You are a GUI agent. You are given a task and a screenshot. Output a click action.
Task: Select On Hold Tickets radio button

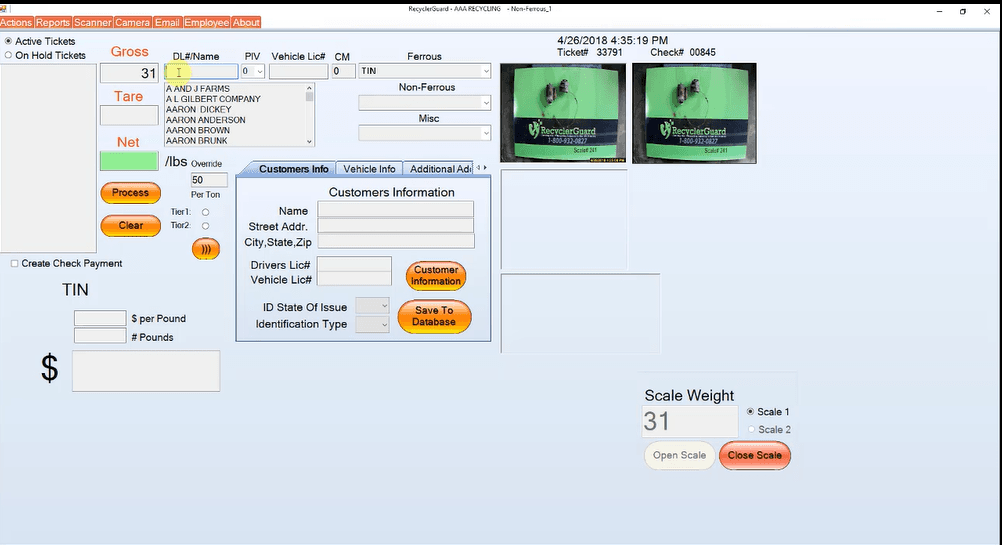(8, 55)
